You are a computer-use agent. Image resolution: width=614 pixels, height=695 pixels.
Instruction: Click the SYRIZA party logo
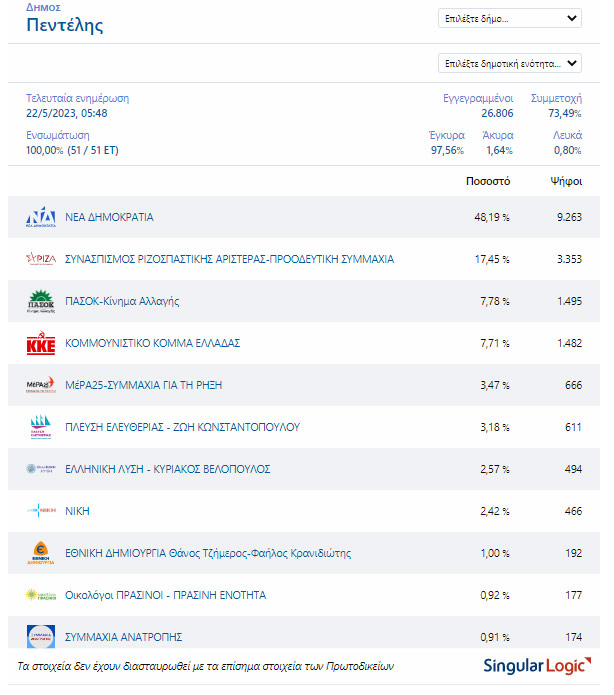point(41,258)
